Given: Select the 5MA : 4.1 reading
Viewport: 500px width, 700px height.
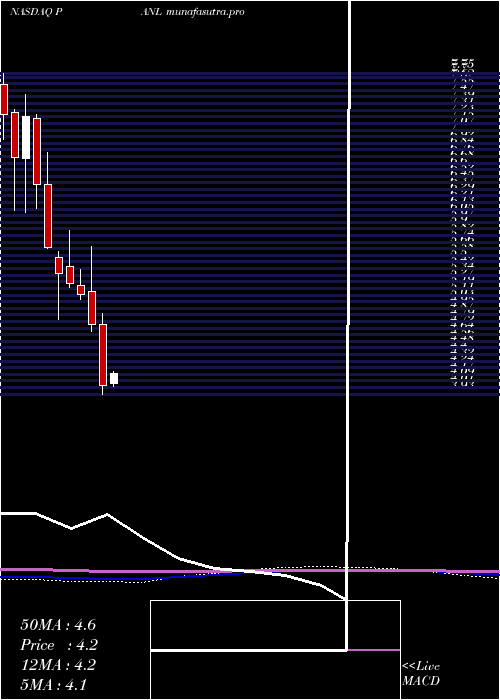Looking at the screenshot, I should click(x=54, y=684).
